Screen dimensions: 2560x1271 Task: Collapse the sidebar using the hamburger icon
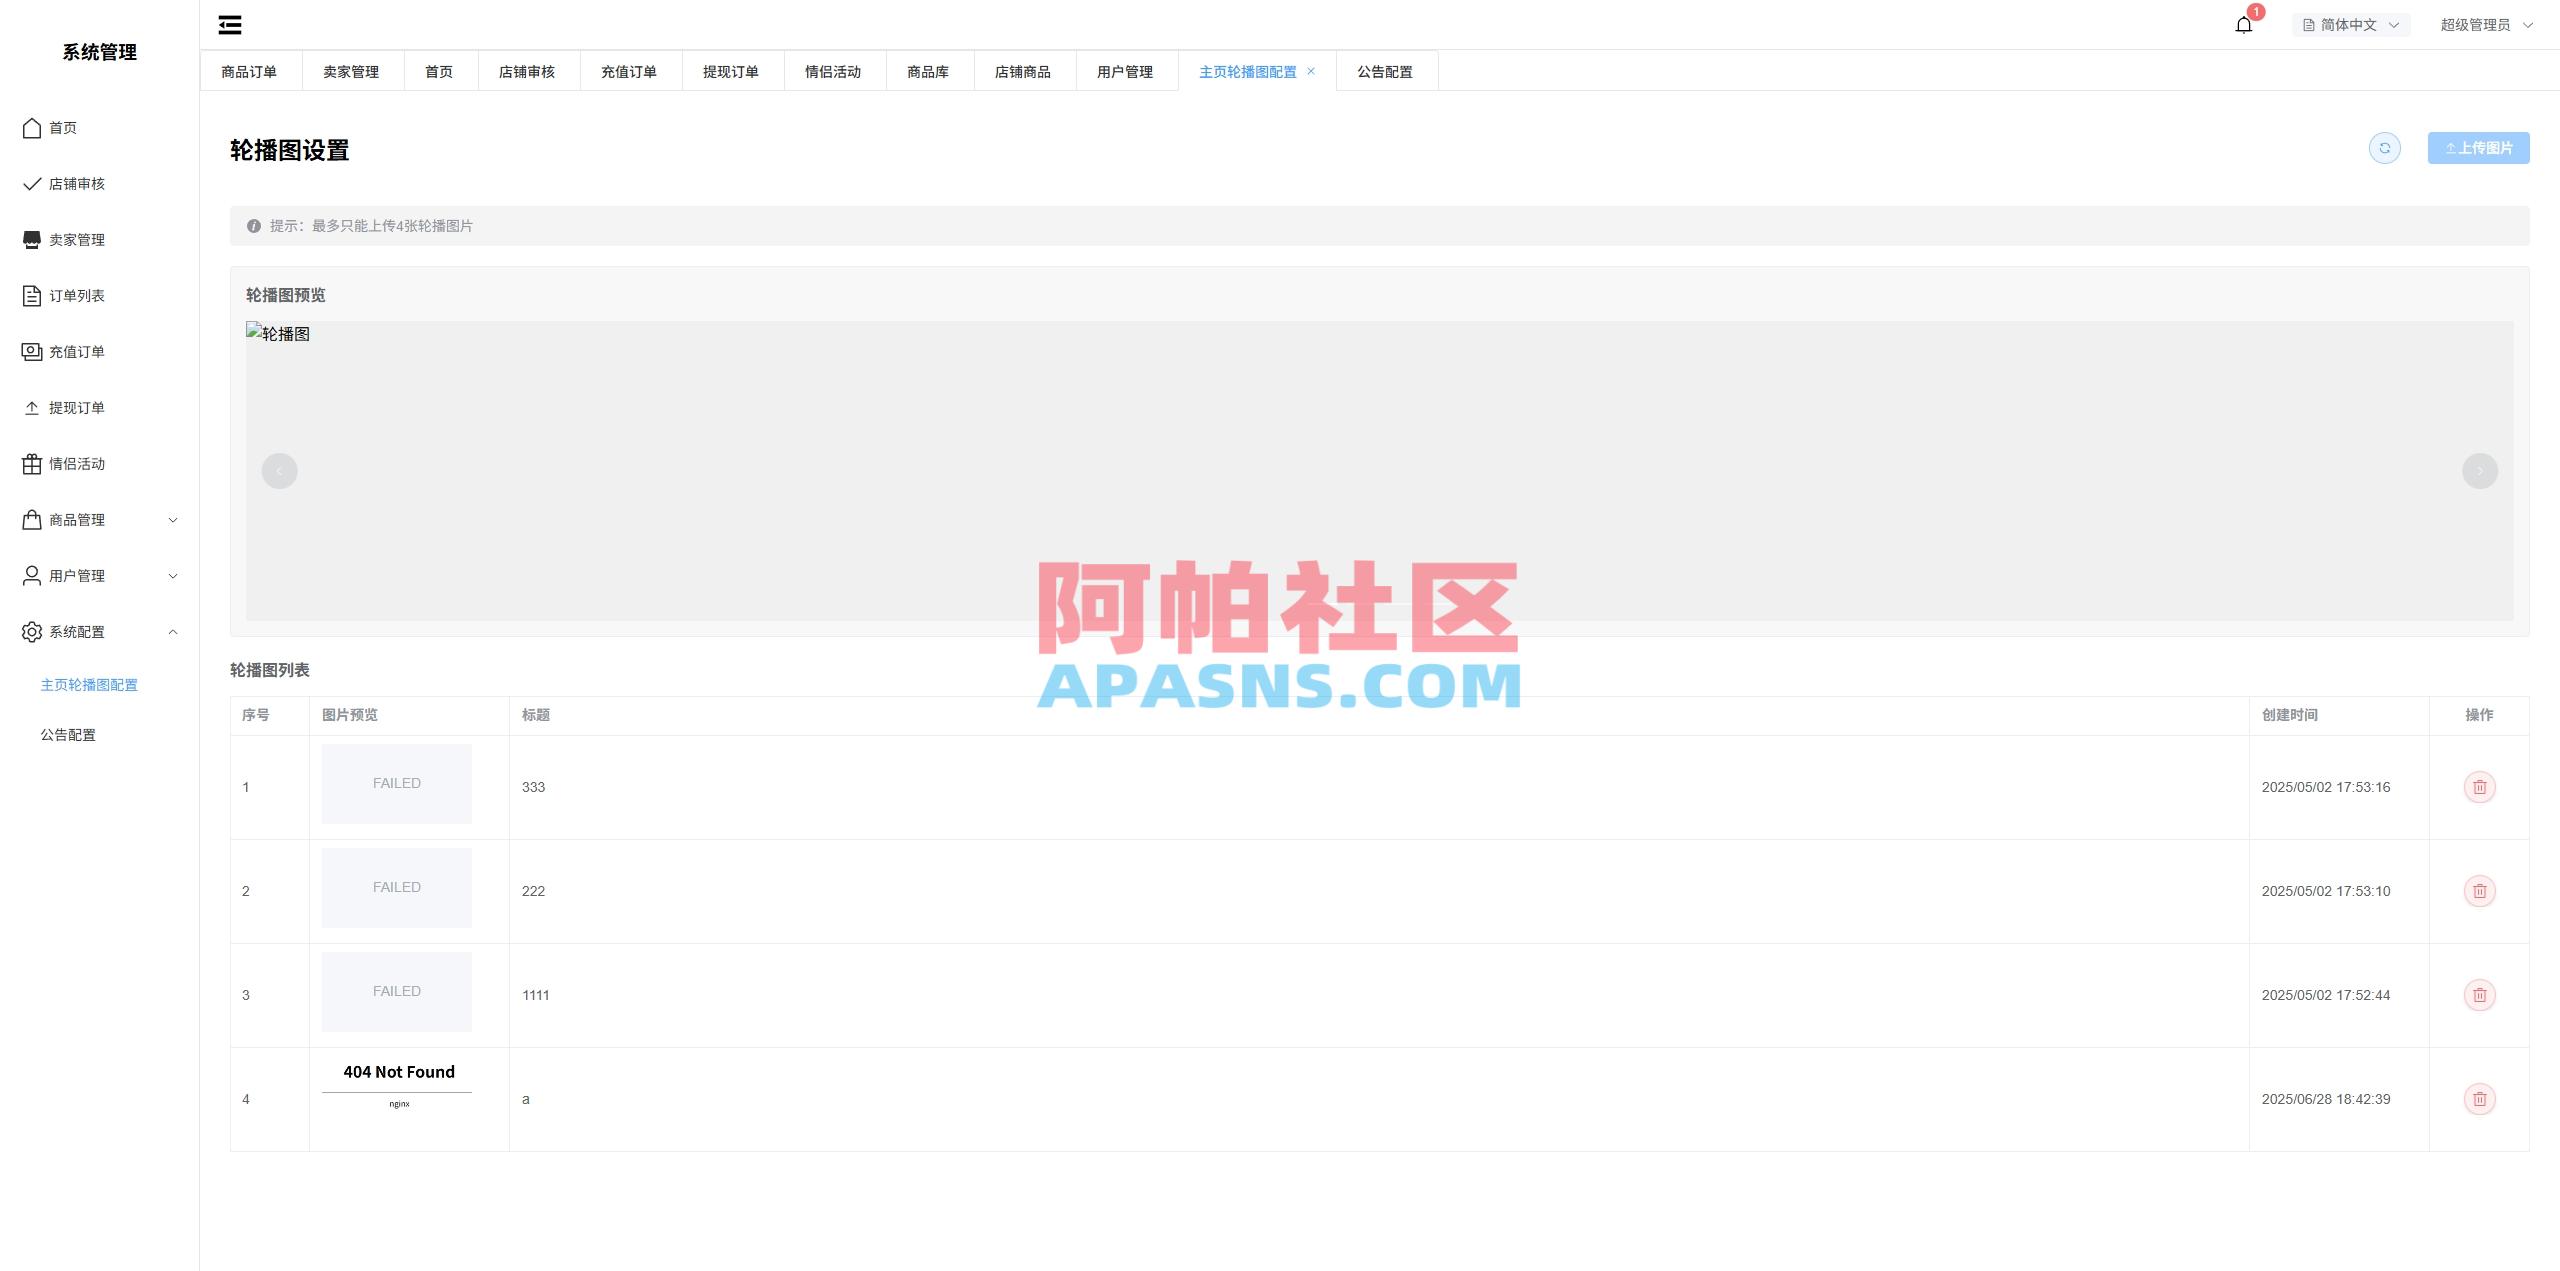(229, 25)
